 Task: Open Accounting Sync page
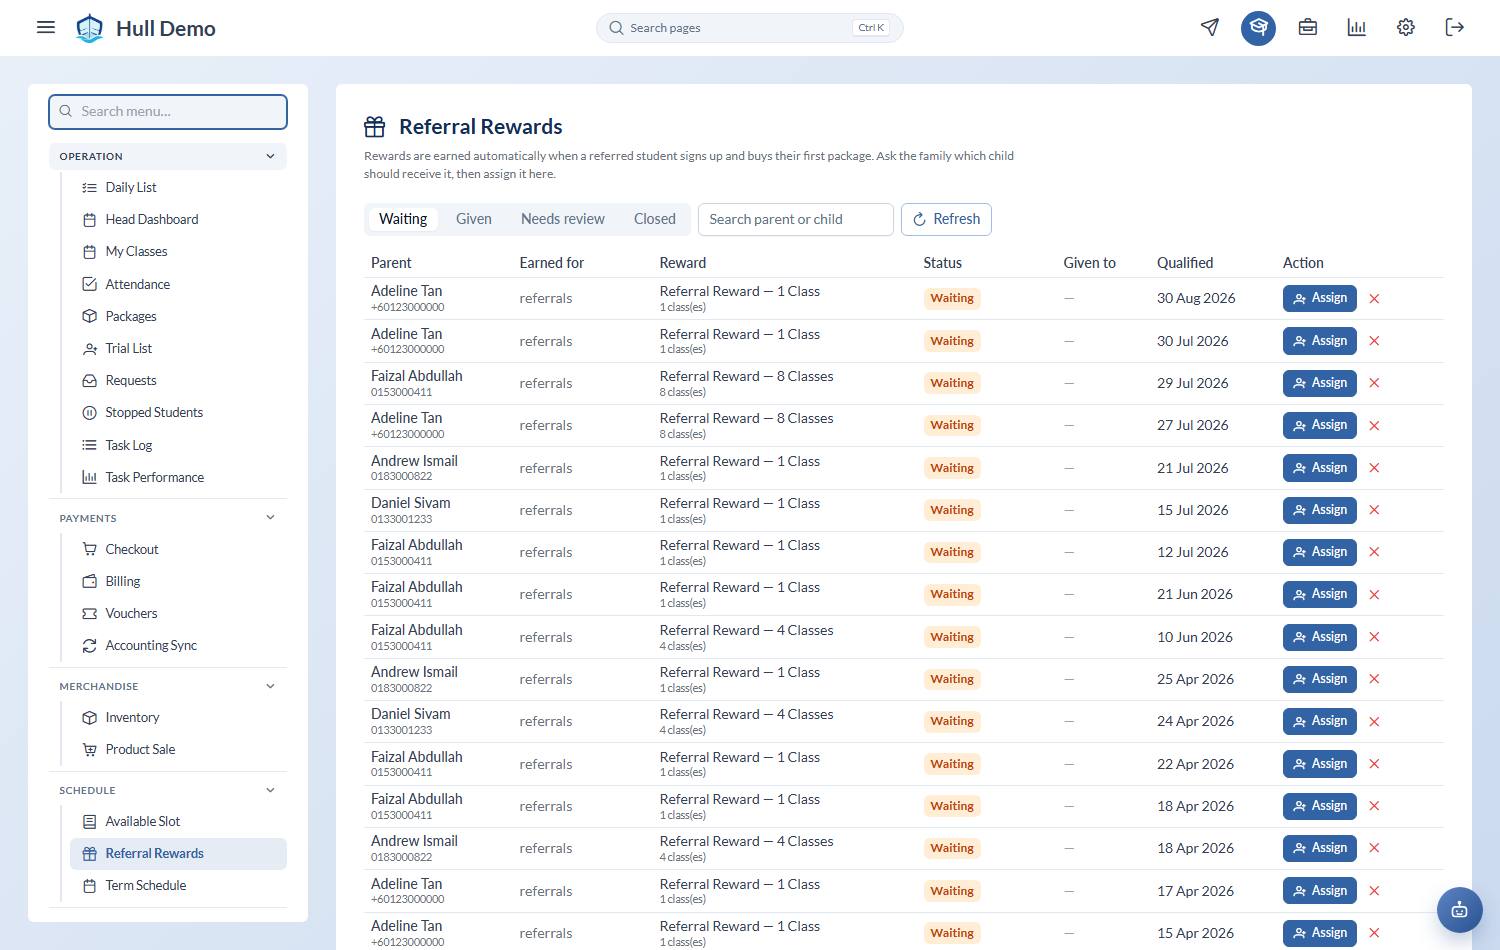[178, 645]
